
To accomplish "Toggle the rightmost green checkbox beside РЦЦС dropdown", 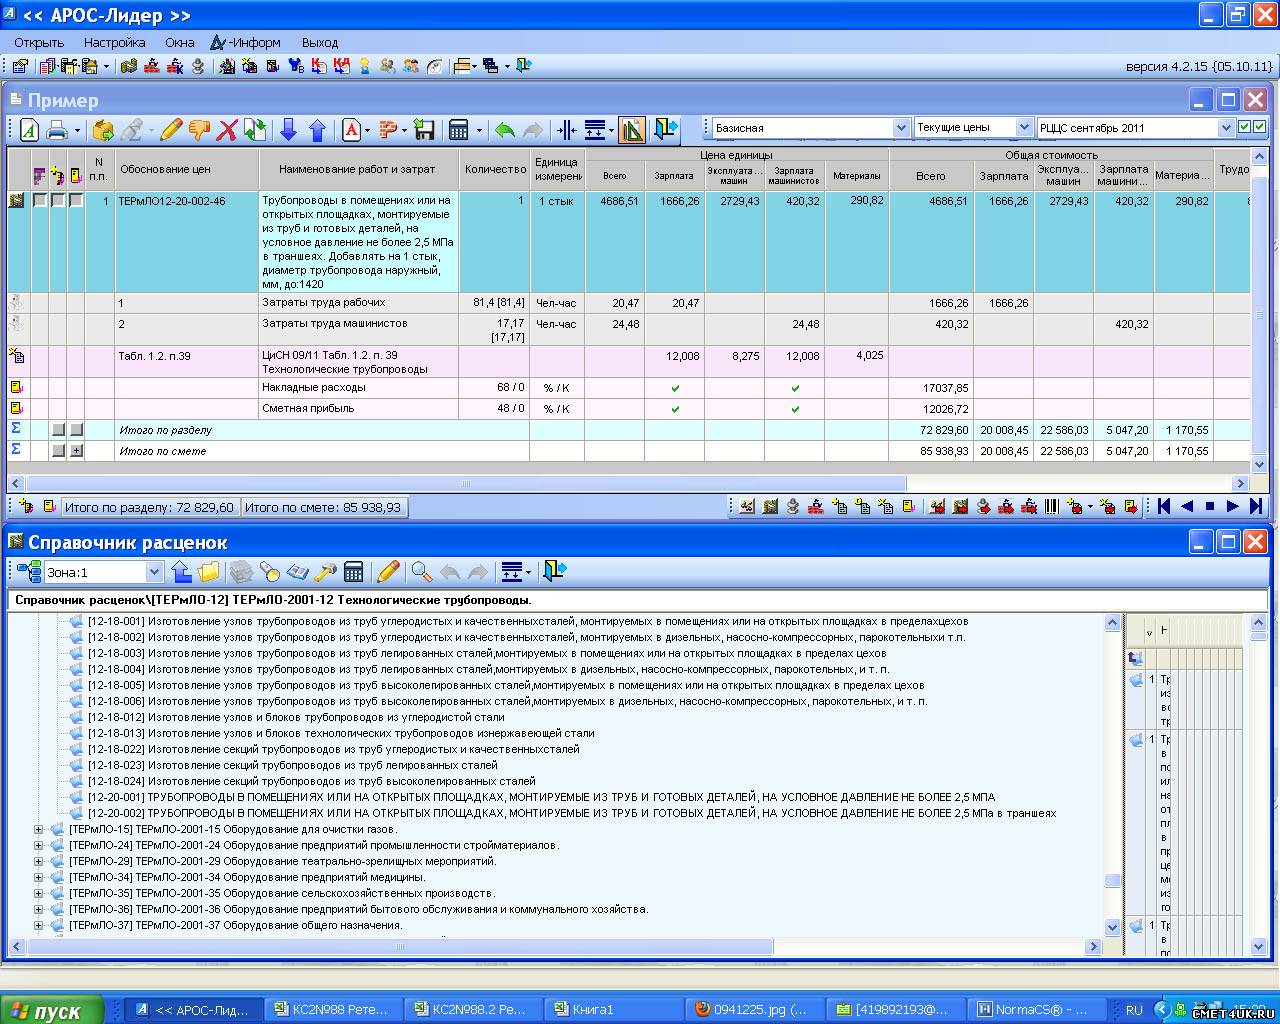I will [1259, 127].
